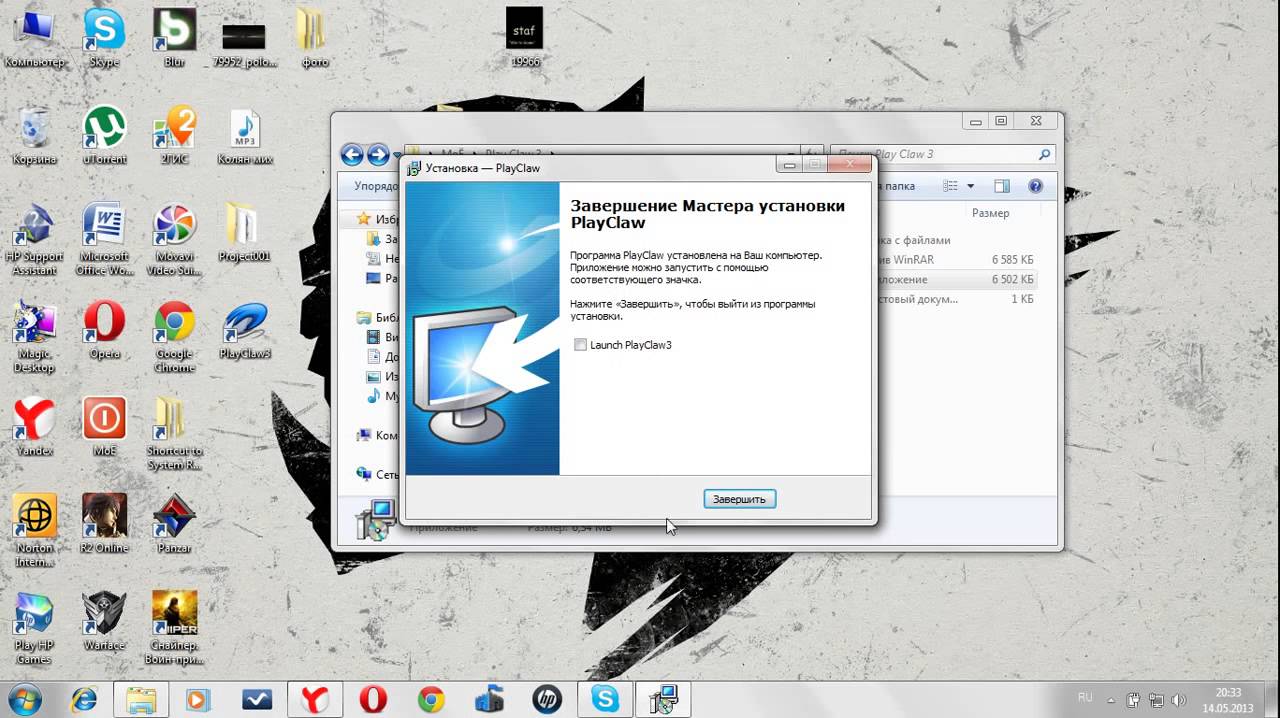Launch Microsoft Office Word desktop shortcut
Screen dimensions: 1280x718
point(104,240)
